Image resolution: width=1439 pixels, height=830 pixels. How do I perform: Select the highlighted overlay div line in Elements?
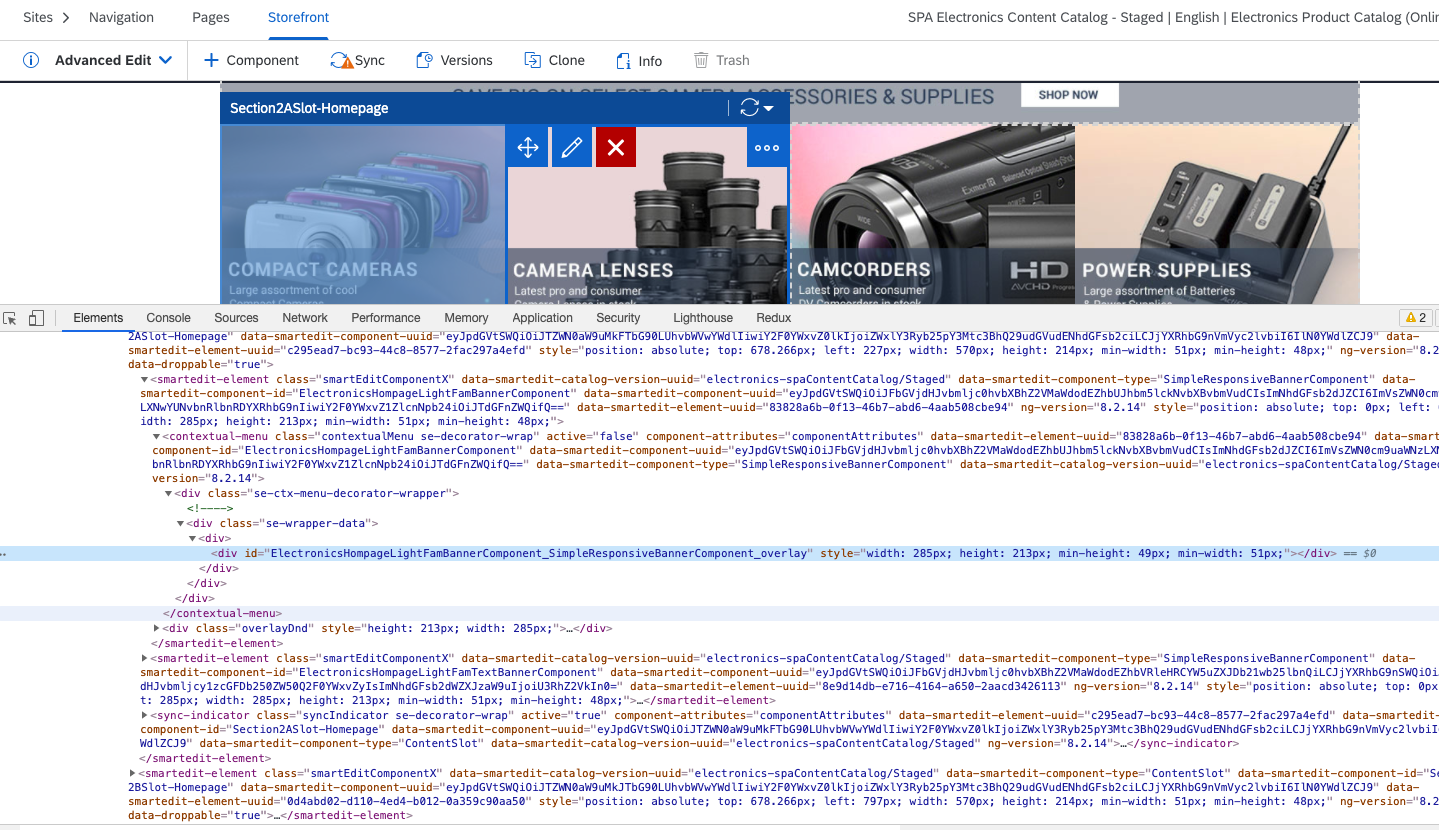719,553
